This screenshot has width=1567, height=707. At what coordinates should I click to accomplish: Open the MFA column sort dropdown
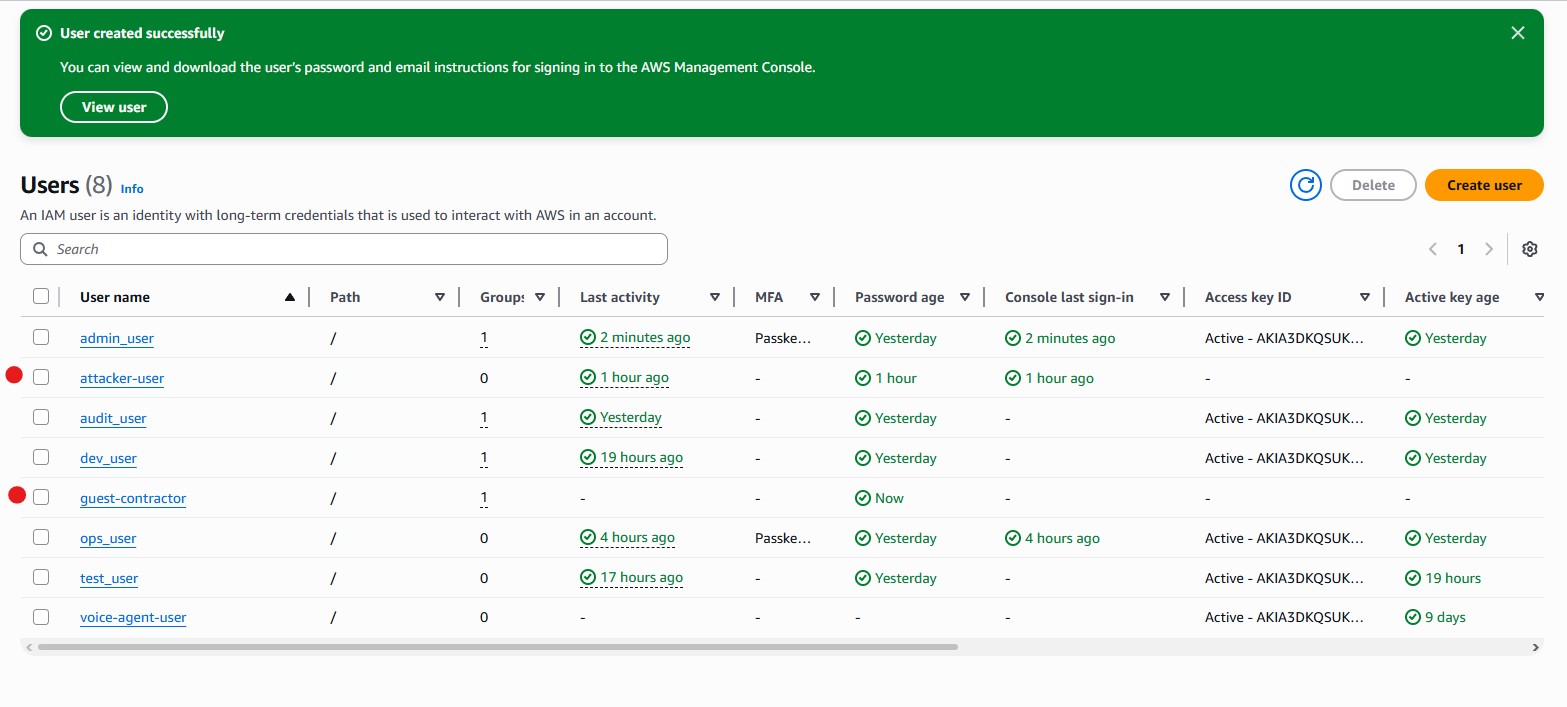tap(815, 297)
